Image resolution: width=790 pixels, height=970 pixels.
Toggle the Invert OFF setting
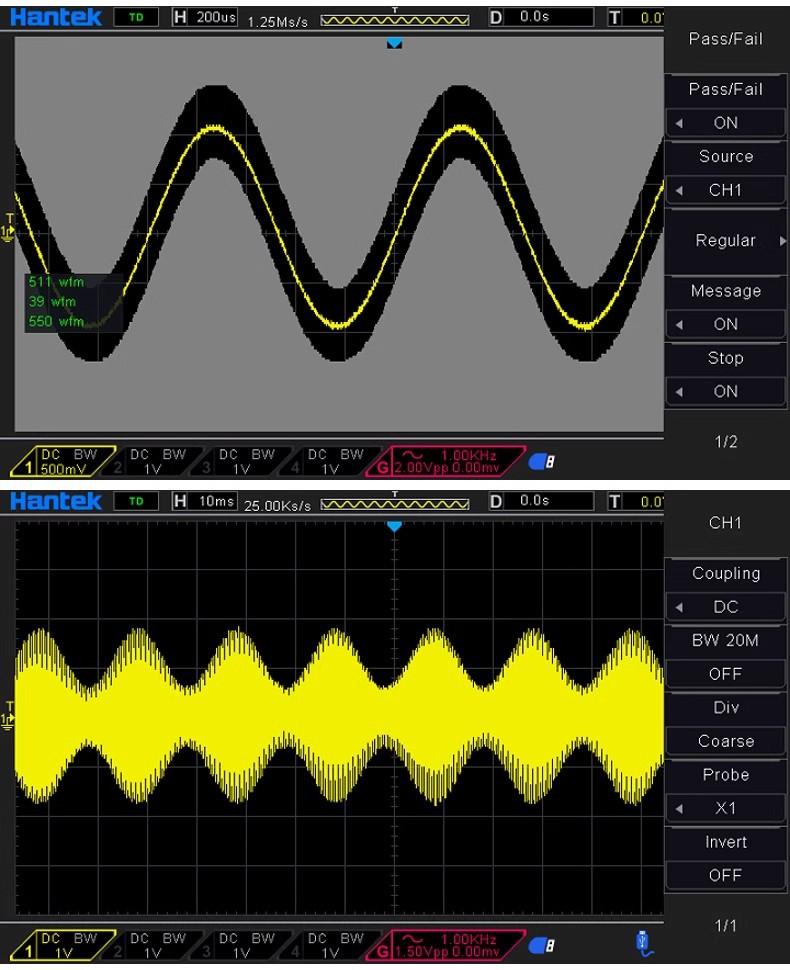(726, 875)
